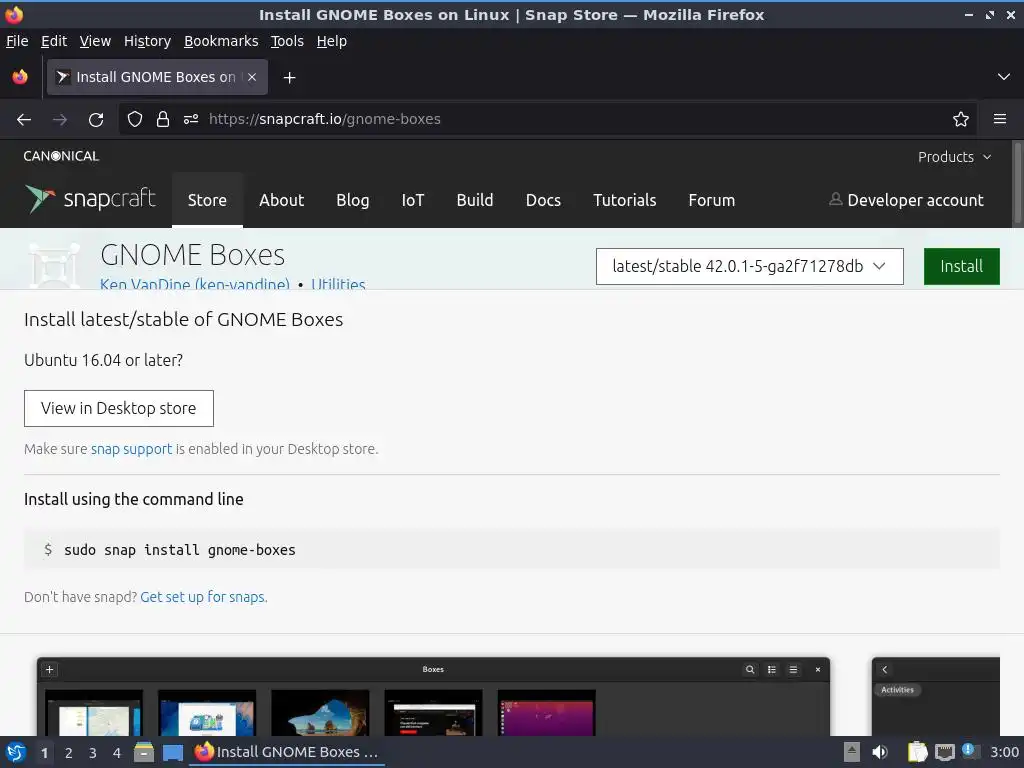Click search icon in Boxes screenshot

click(x=750, y=669)
